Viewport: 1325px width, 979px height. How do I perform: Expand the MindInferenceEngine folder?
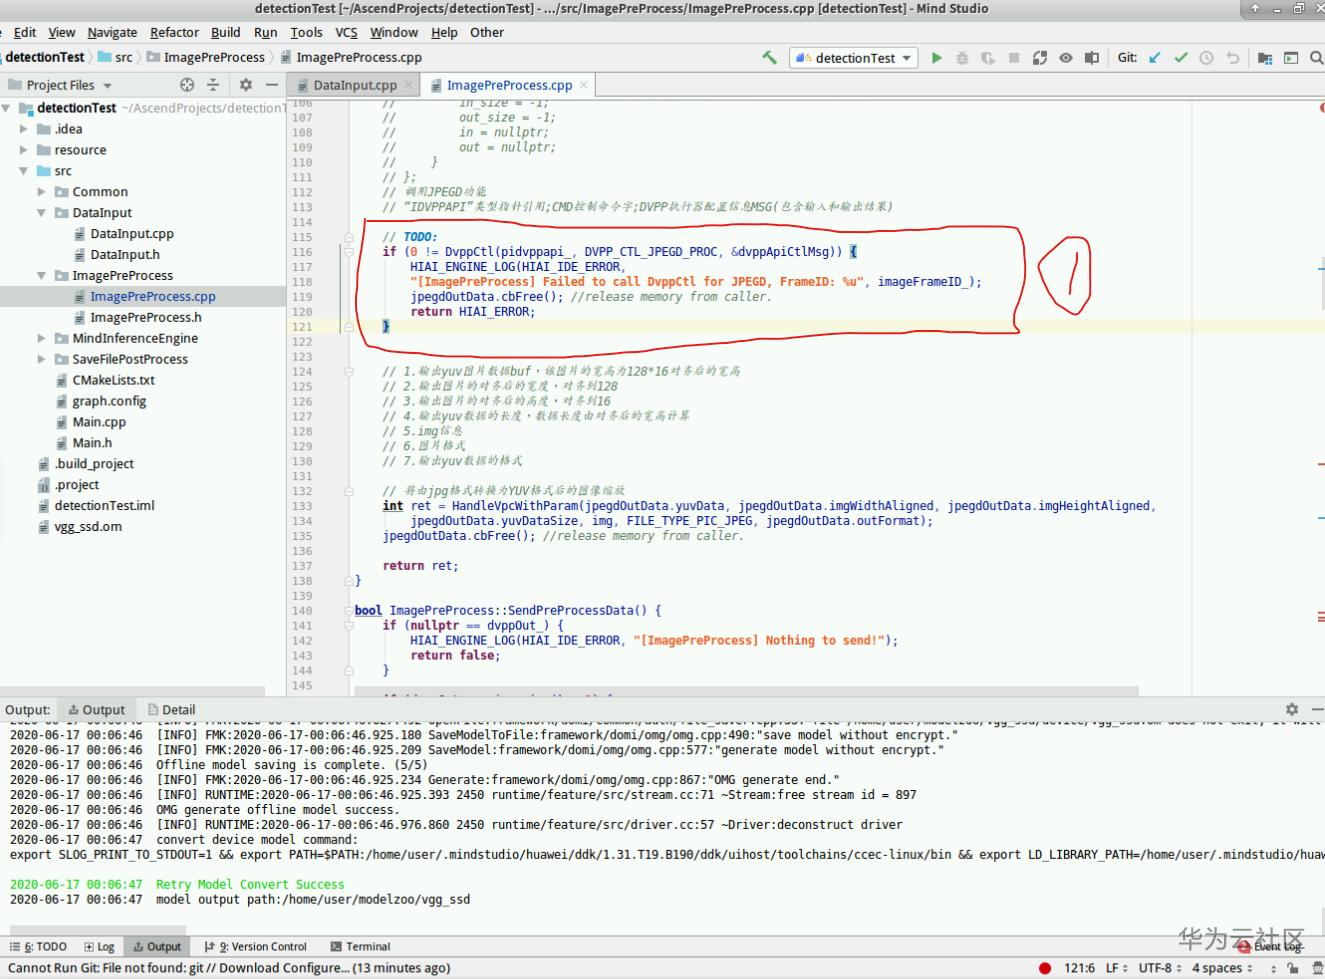[41, 338]
